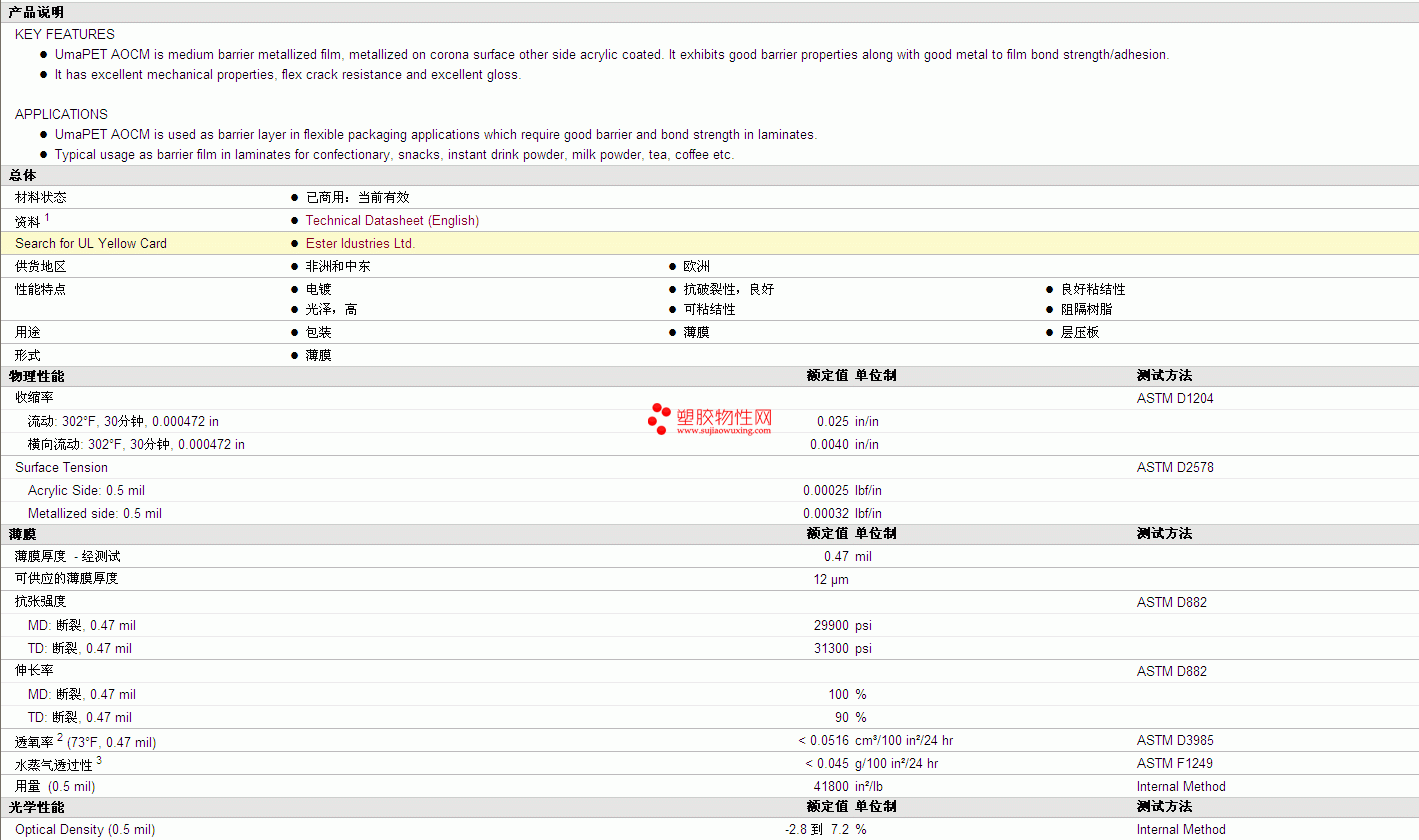The image size is (1419, 840).
Task: Click the Acrylic Side: 0.5 mil row
Action: click(x=86, y=490)
